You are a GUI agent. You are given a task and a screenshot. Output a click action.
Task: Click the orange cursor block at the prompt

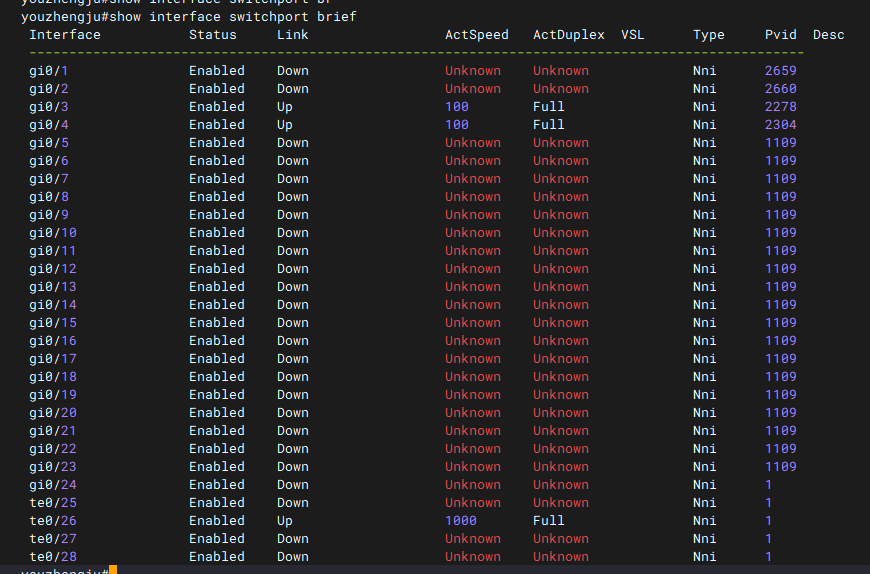coord(113,570)
